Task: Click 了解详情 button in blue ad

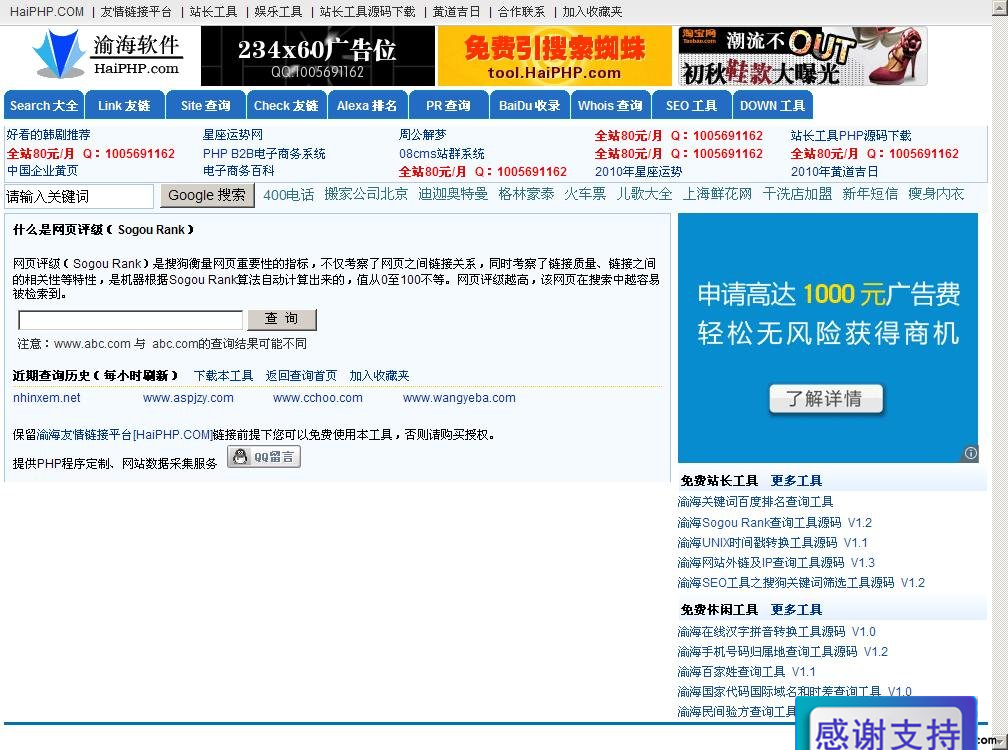Action: tap(826, 398)
